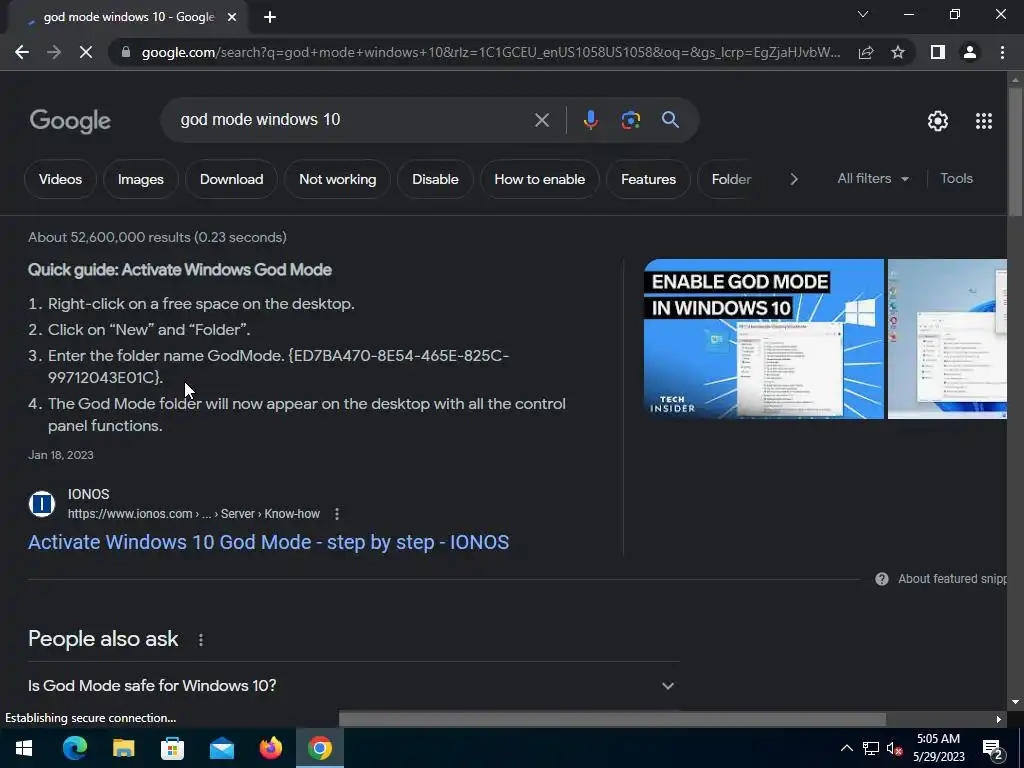This screenshot has height=768, width=1024.
Task: Click the Chrome taskbar icon
Action: tap(320, 748)
